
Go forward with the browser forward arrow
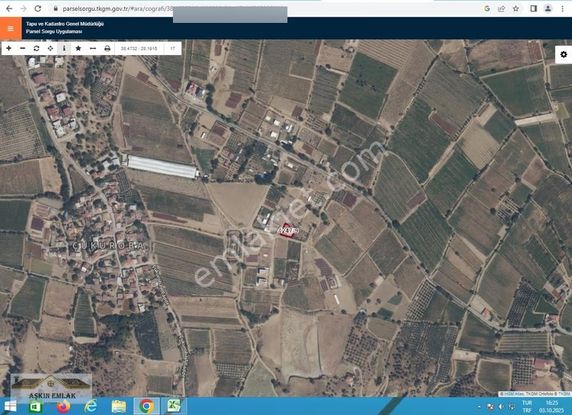click(23, 8)
